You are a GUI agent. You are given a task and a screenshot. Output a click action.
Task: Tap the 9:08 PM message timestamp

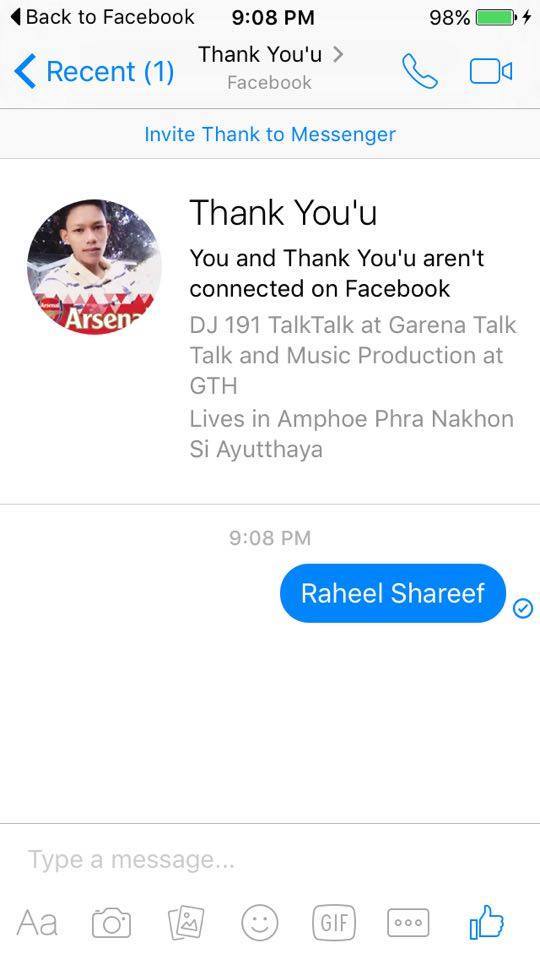point(270,538)
